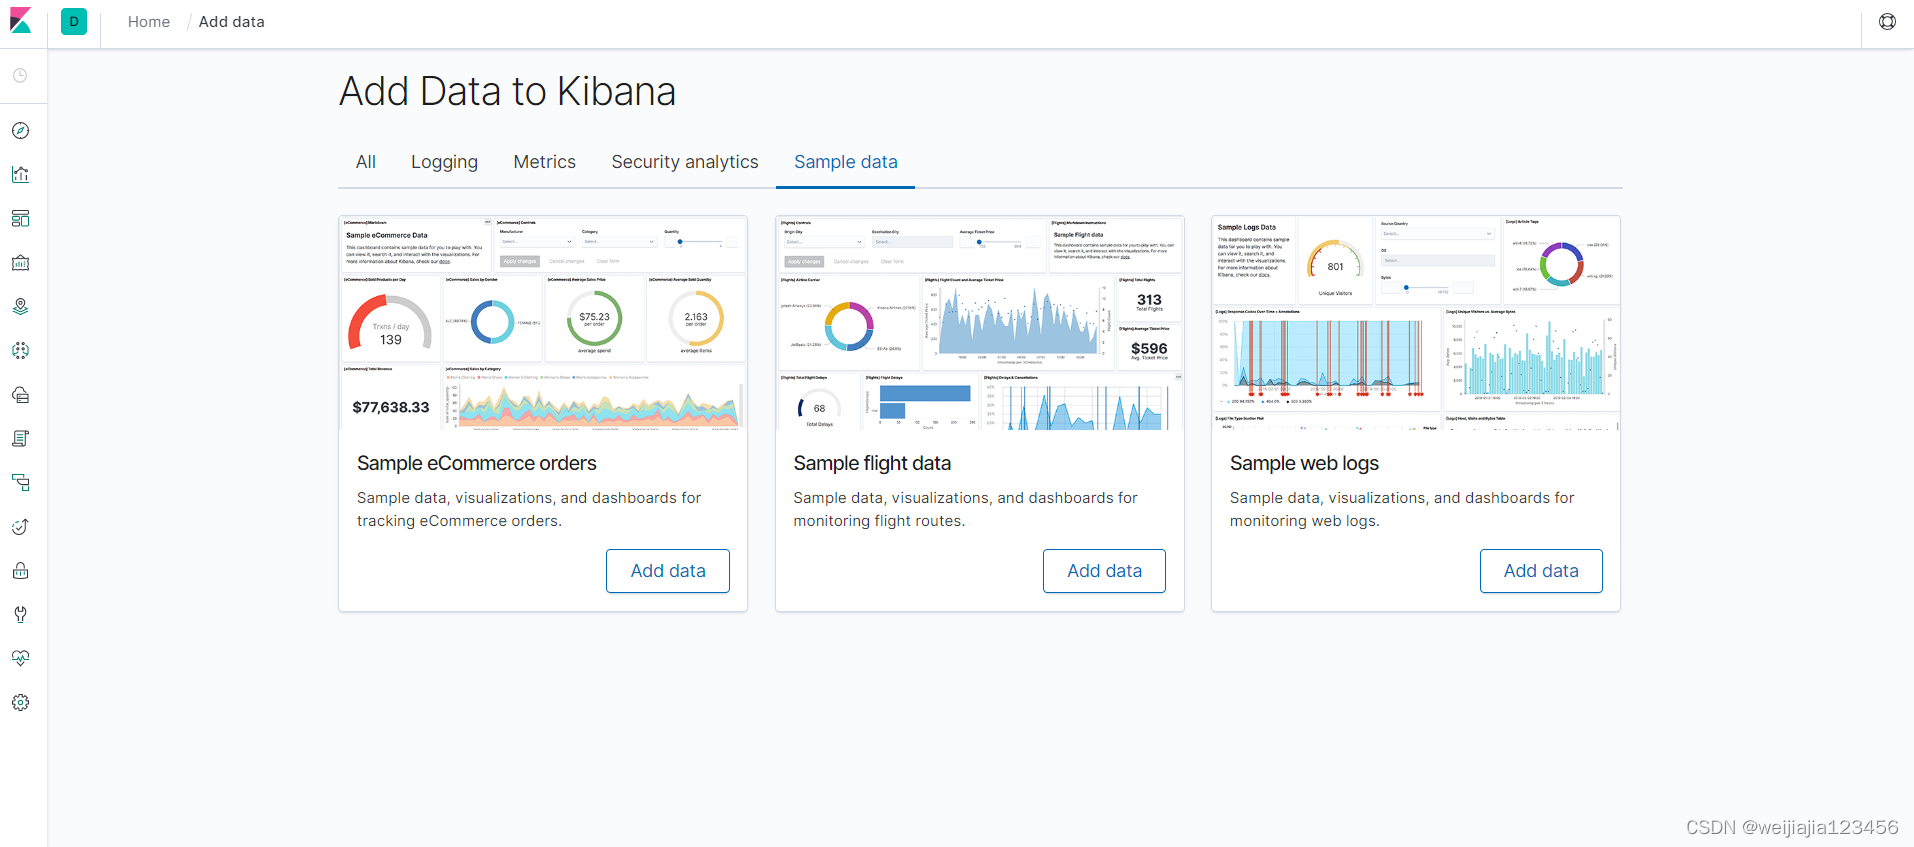Open Visualize chart icon in sidebar
Image resolution: width=1914 pixels, height=847 pixels.
pyautogui.click(x=20, y=175)
